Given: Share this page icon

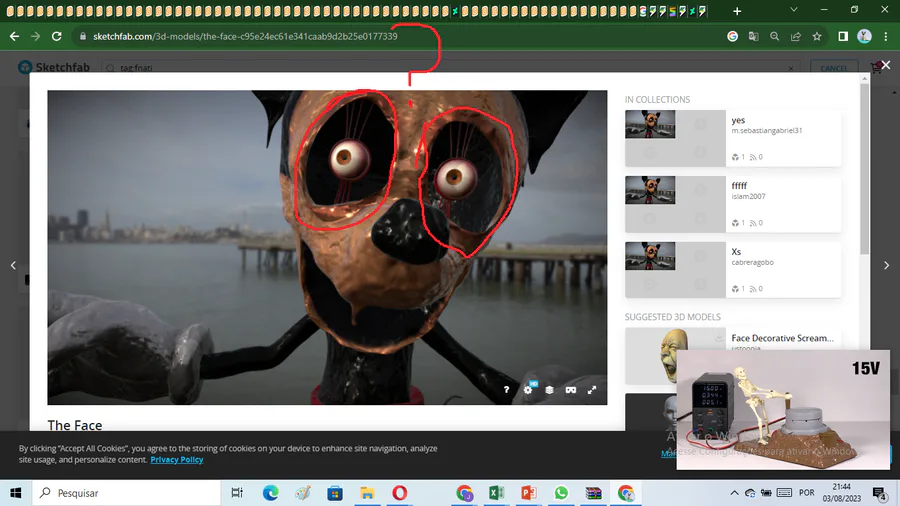Looking at the screenshot, I should 796,36.
